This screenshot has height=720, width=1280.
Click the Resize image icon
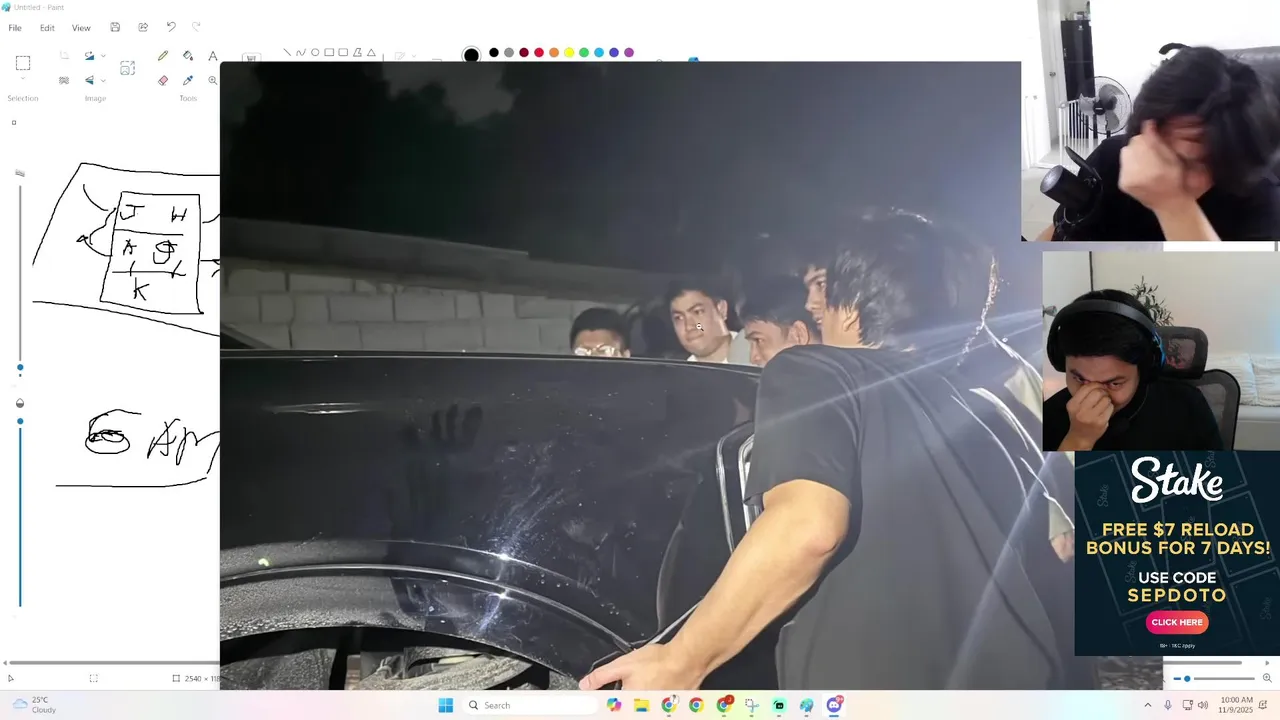[x=127, y=68]
